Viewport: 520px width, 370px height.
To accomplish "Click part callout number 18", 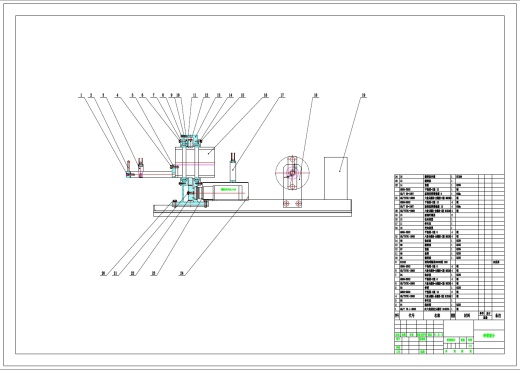I will [x=315, y=95].
